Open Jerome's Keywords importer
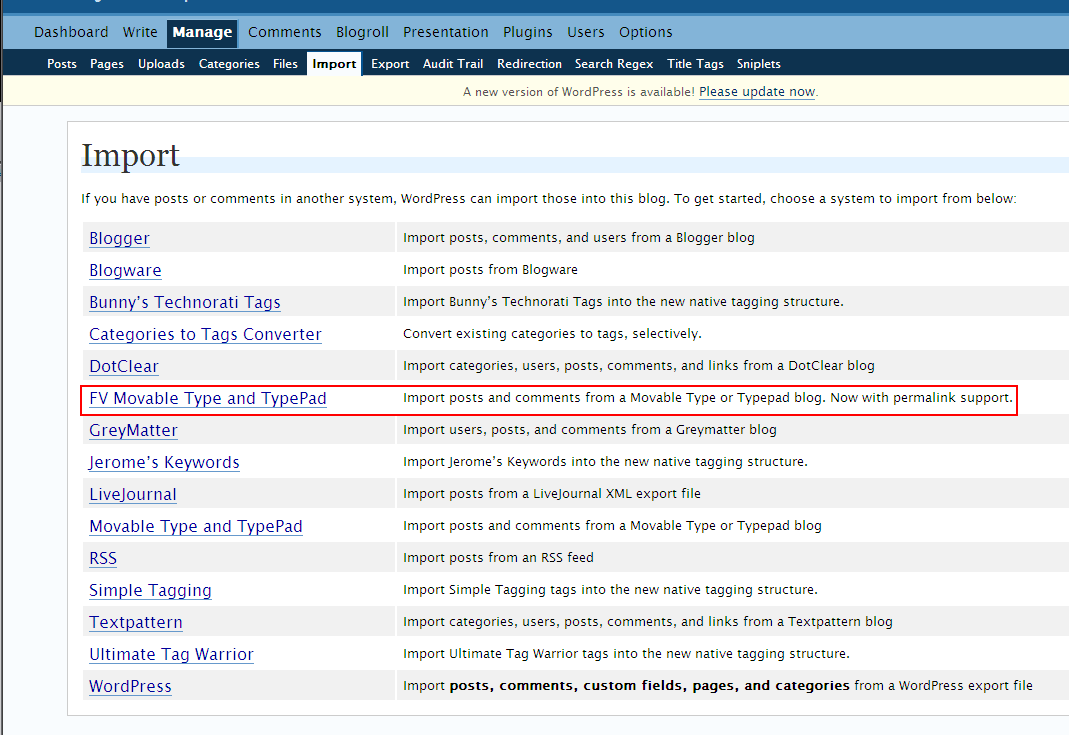 (x=164, y=462)
